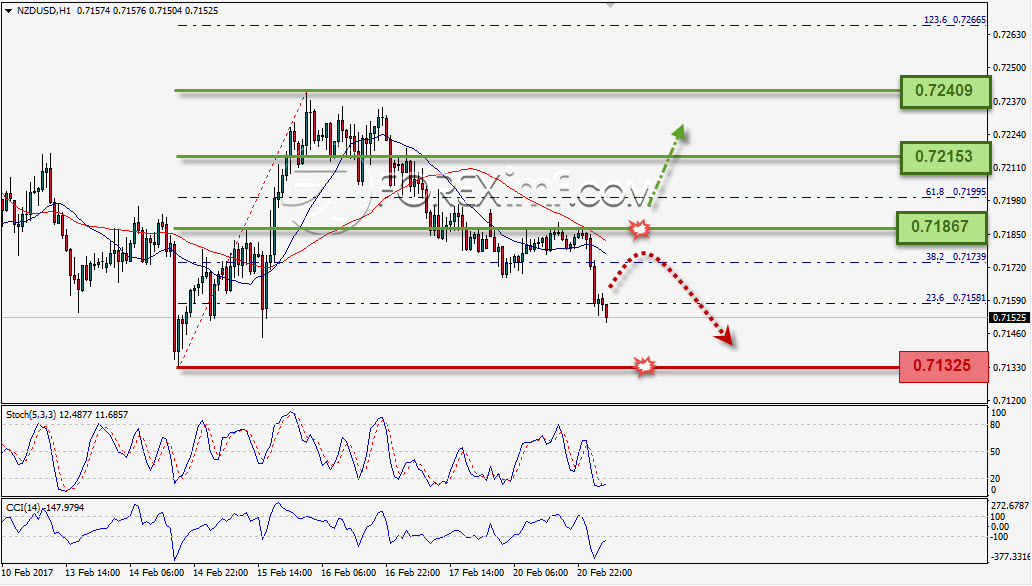Click the 20 Feb 22:00 time label
This screenshot has height=586, width=1032.
(x=605, y=573)
